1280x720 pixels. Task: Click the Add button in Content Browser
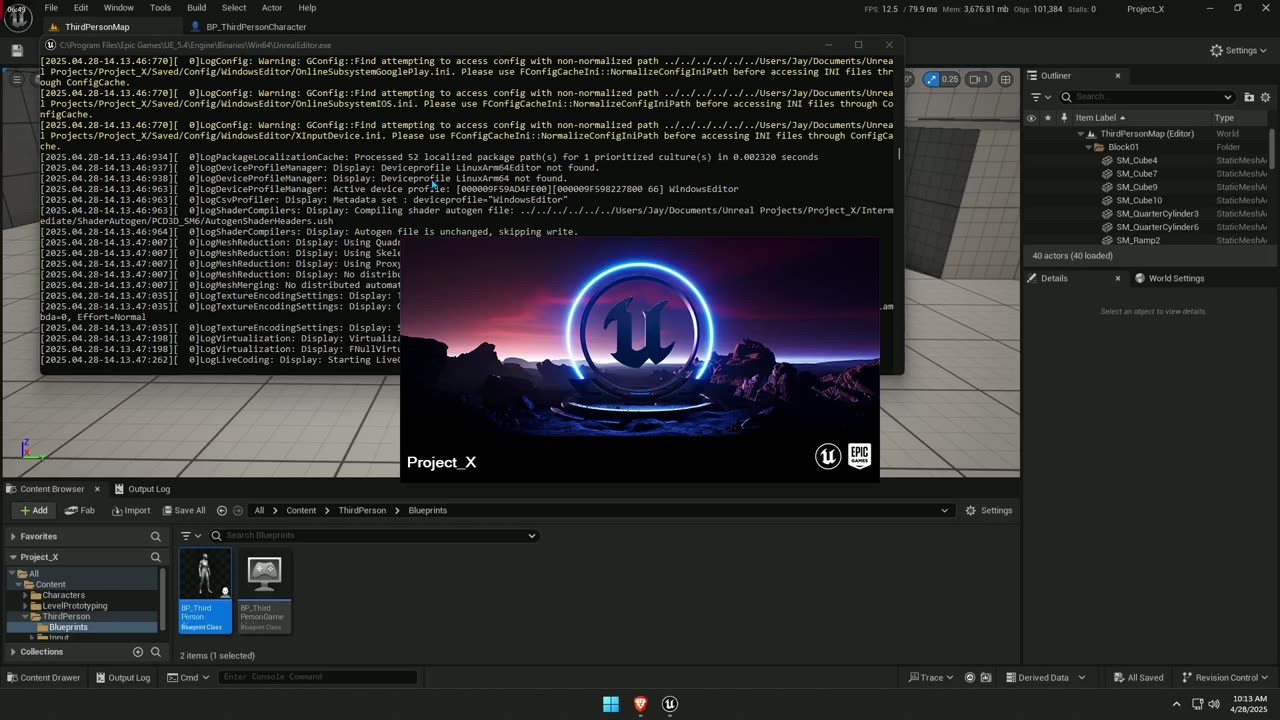[x=33, y=510]
